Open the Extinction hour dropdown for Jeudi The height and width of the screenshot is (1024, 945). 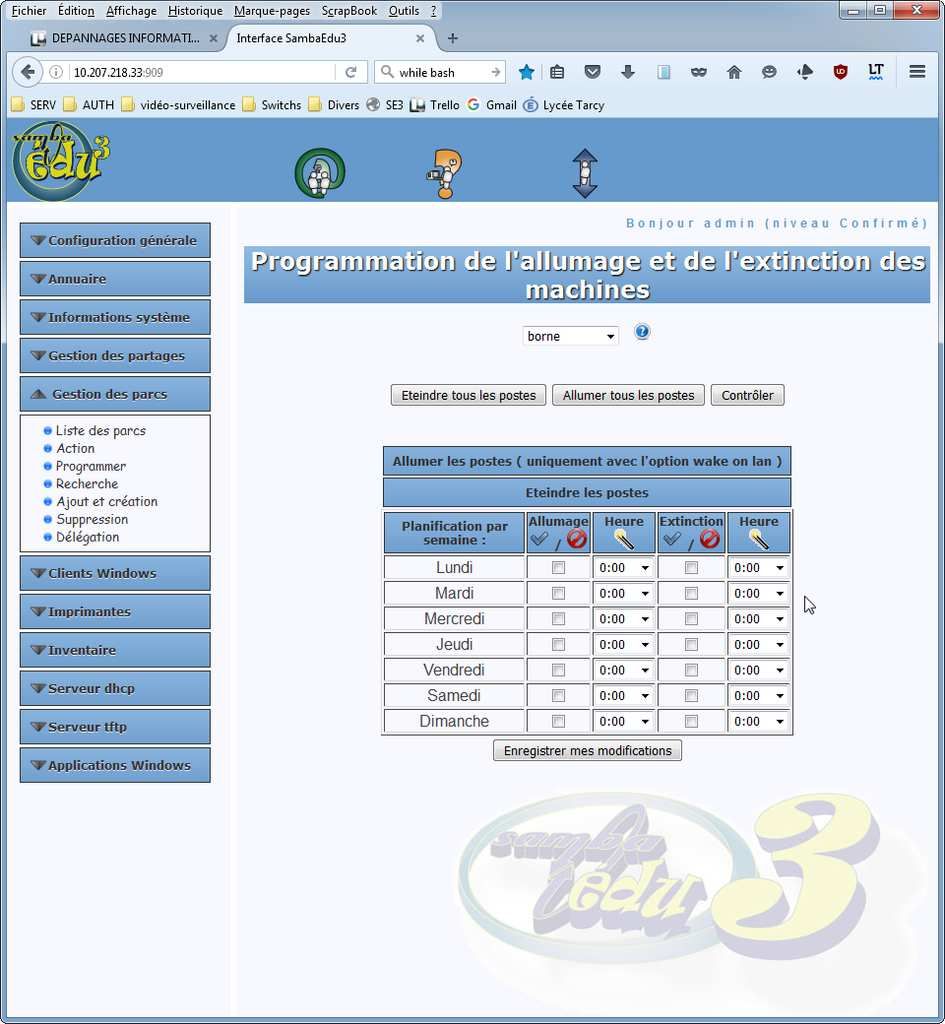pyautogui.click(x=758, y=645)
